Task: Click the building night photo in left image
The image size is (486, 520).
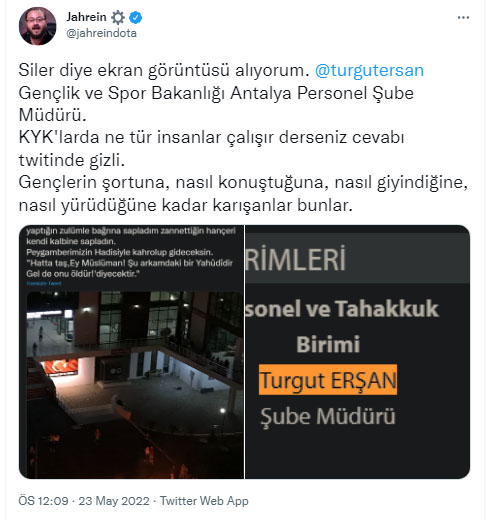Action: 135,384
